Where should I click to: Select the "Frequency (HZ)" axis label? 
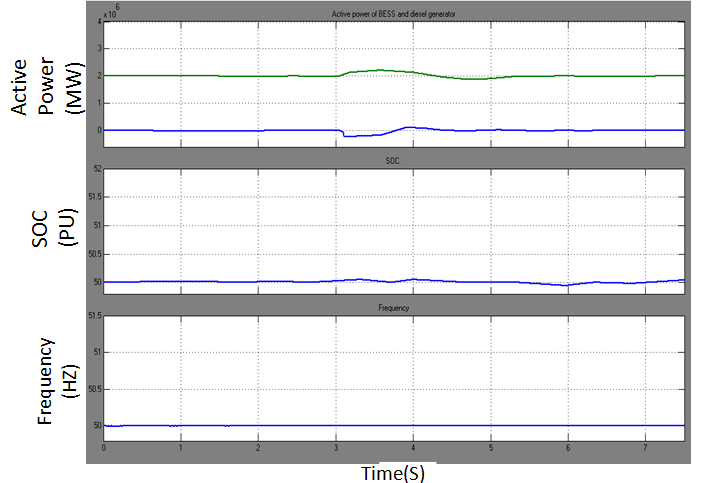(x=58, y=381)
